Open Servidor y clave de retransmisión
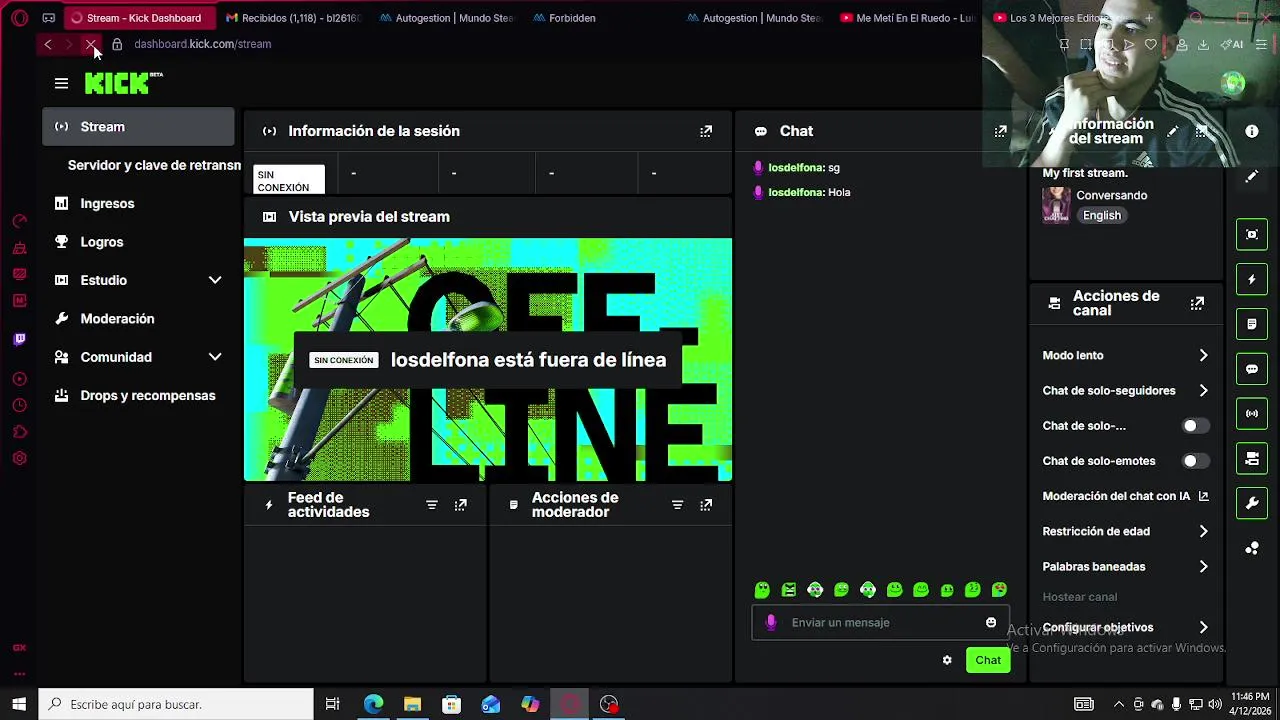The width and height of the screenshot is (1280, 720). point(154,165)
